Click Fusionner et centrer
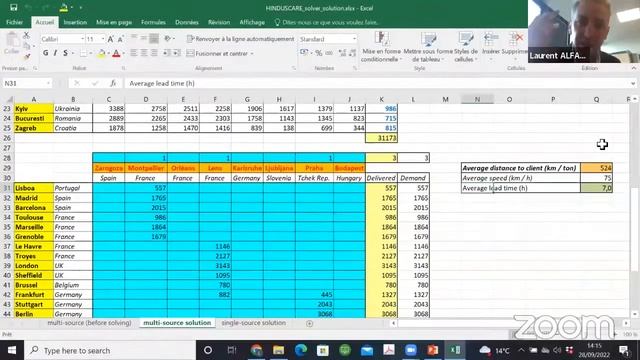The width and height of the screenshot is (640, 360). pos(217,53)
